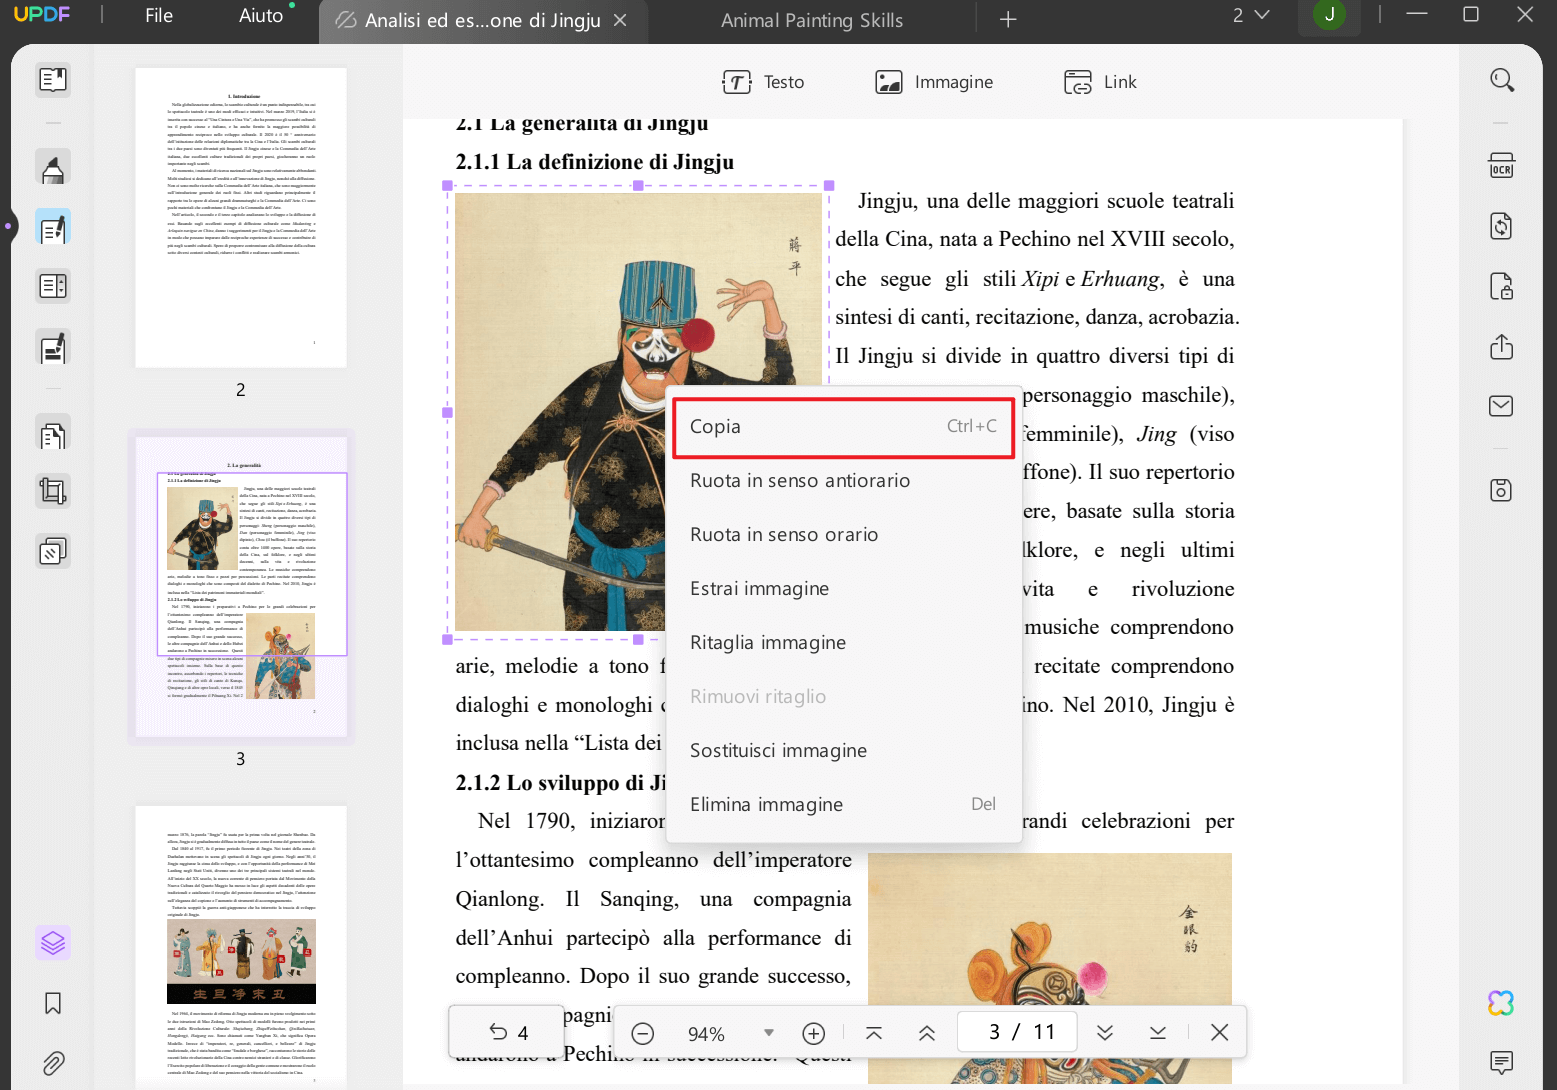Choose Ruota in senso orario

tap(844, 535)
